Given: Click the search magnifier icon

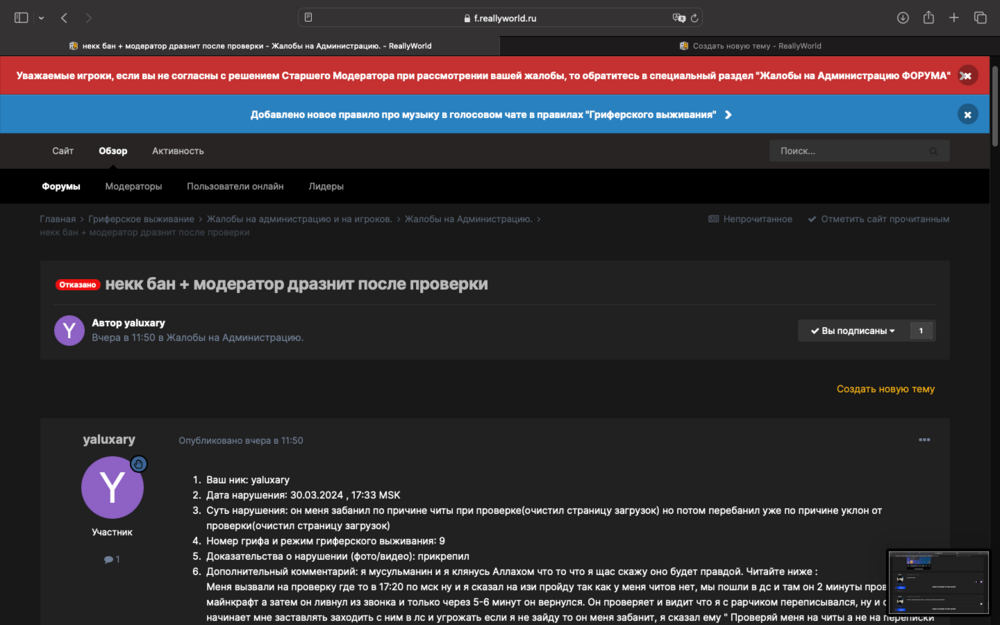Looking at the screenshot, I should pyautogui.click(x=934, y=151).
